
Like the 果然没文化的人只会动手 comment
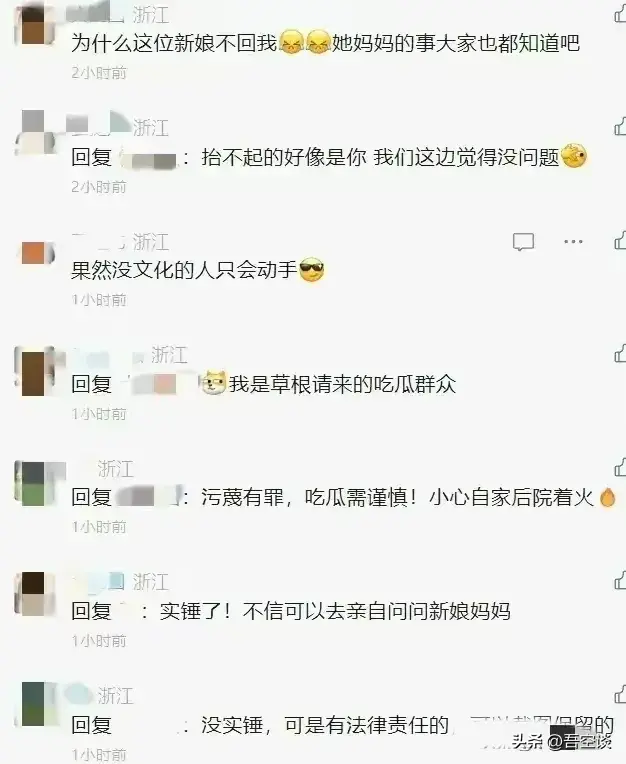pyautogui.click(x=620, y=240)
